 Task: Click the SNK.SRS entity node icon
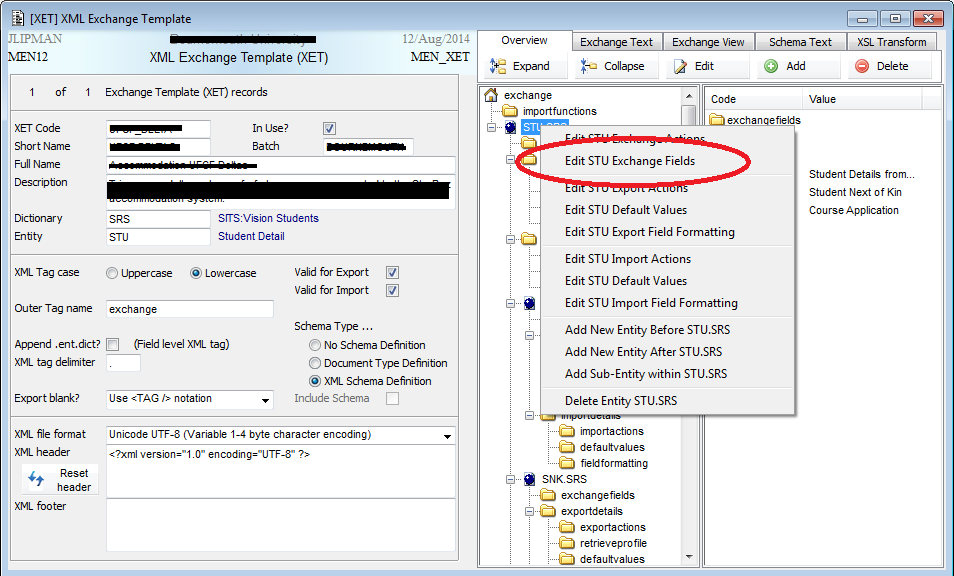click(529, 479)
